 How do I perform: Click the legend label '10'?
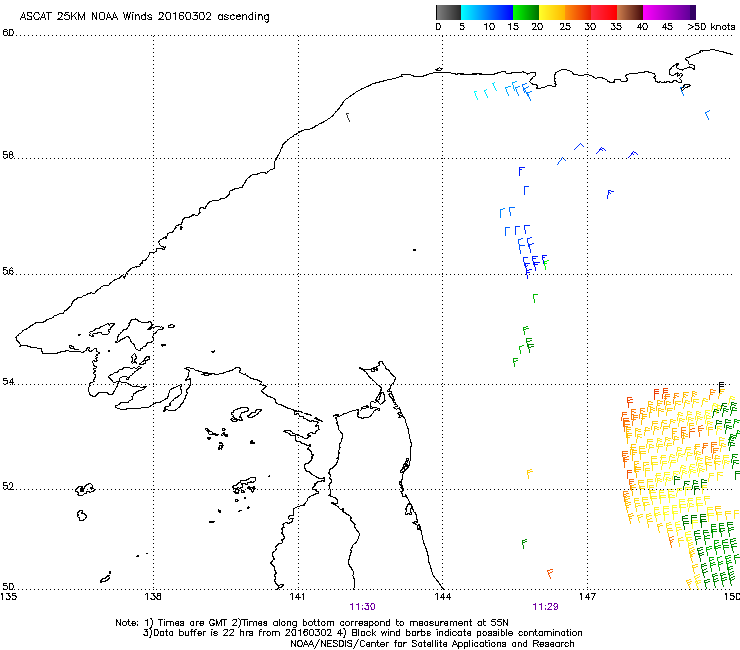click(489, 27)
